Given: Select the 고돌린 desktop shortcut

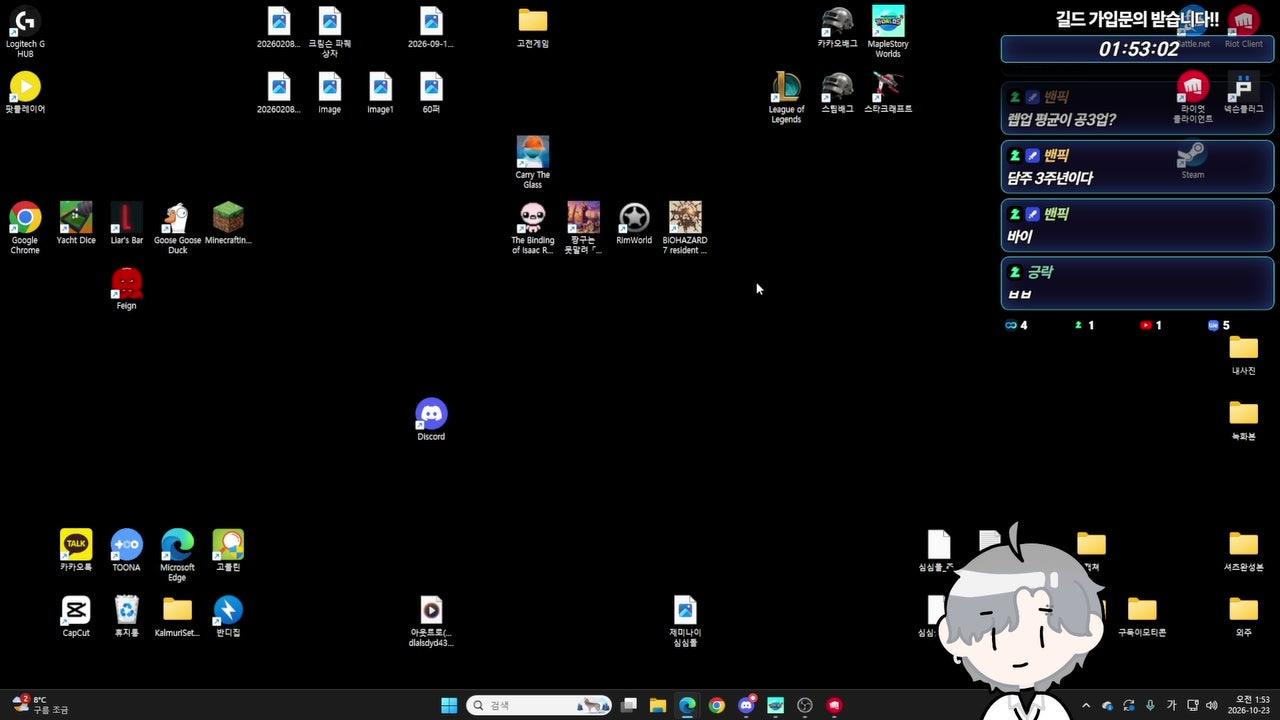Looking at the screenshot, I should pos(228,550).
